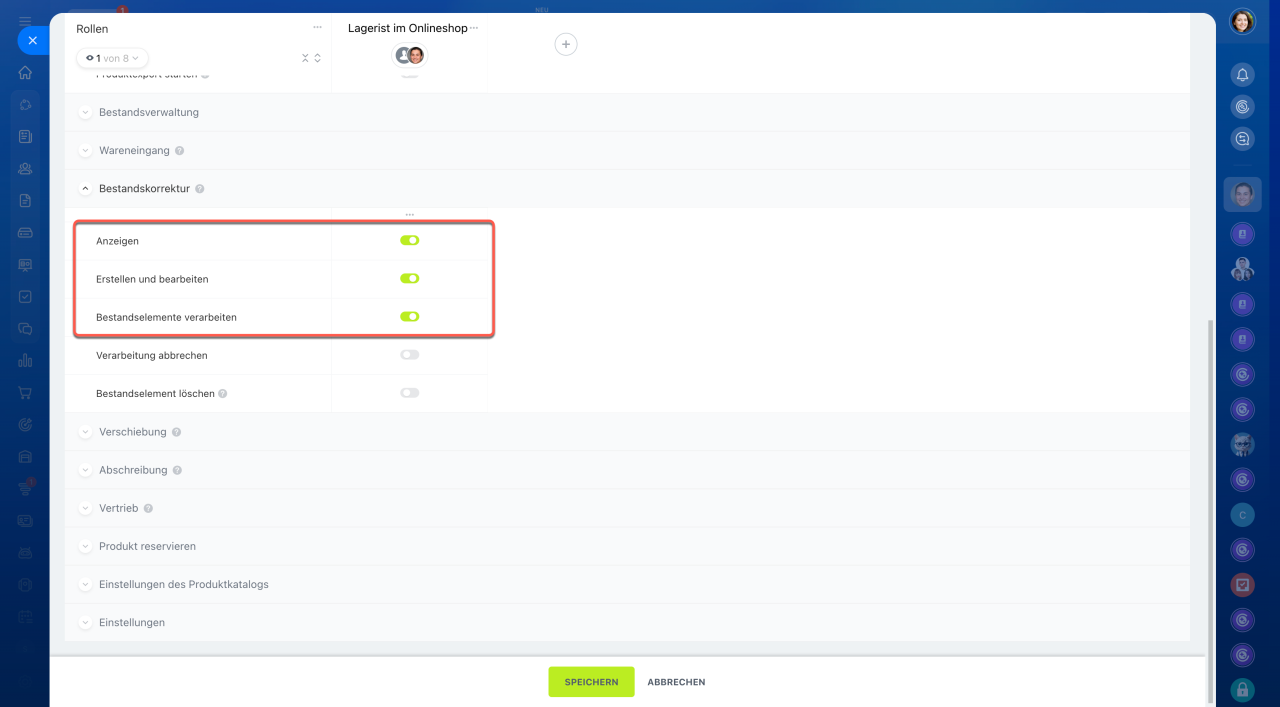Click the Bestandselement löschen label

(155, 394)
